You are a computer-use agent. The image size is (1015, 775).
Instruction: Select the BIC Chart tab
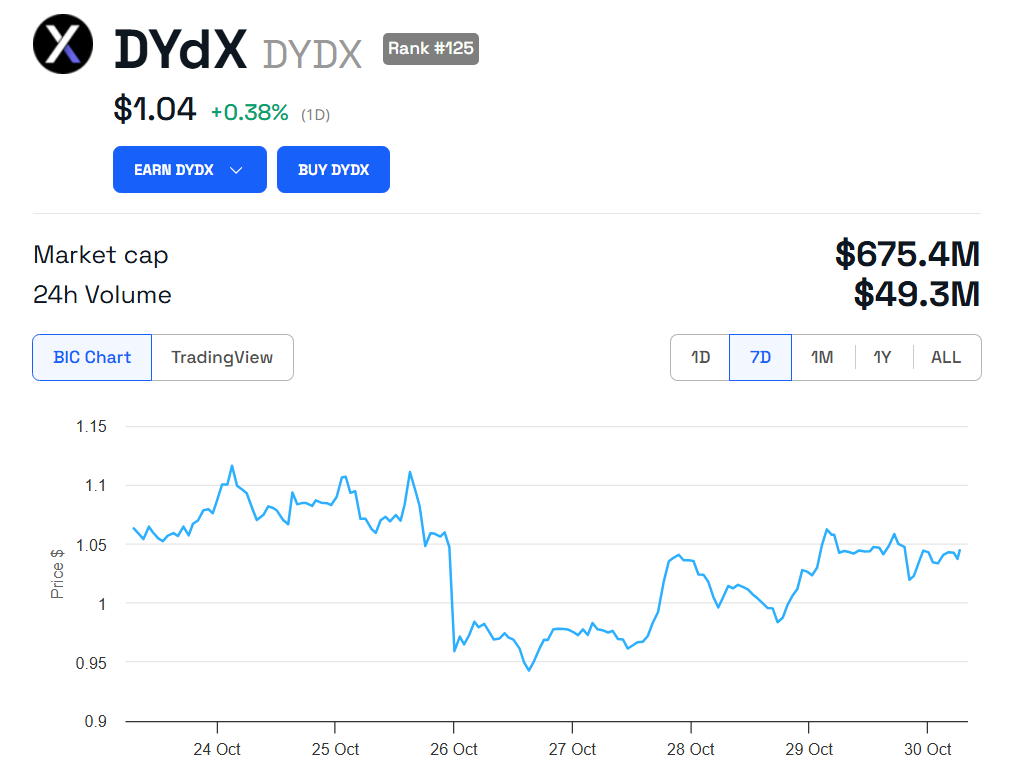(92, 357)
